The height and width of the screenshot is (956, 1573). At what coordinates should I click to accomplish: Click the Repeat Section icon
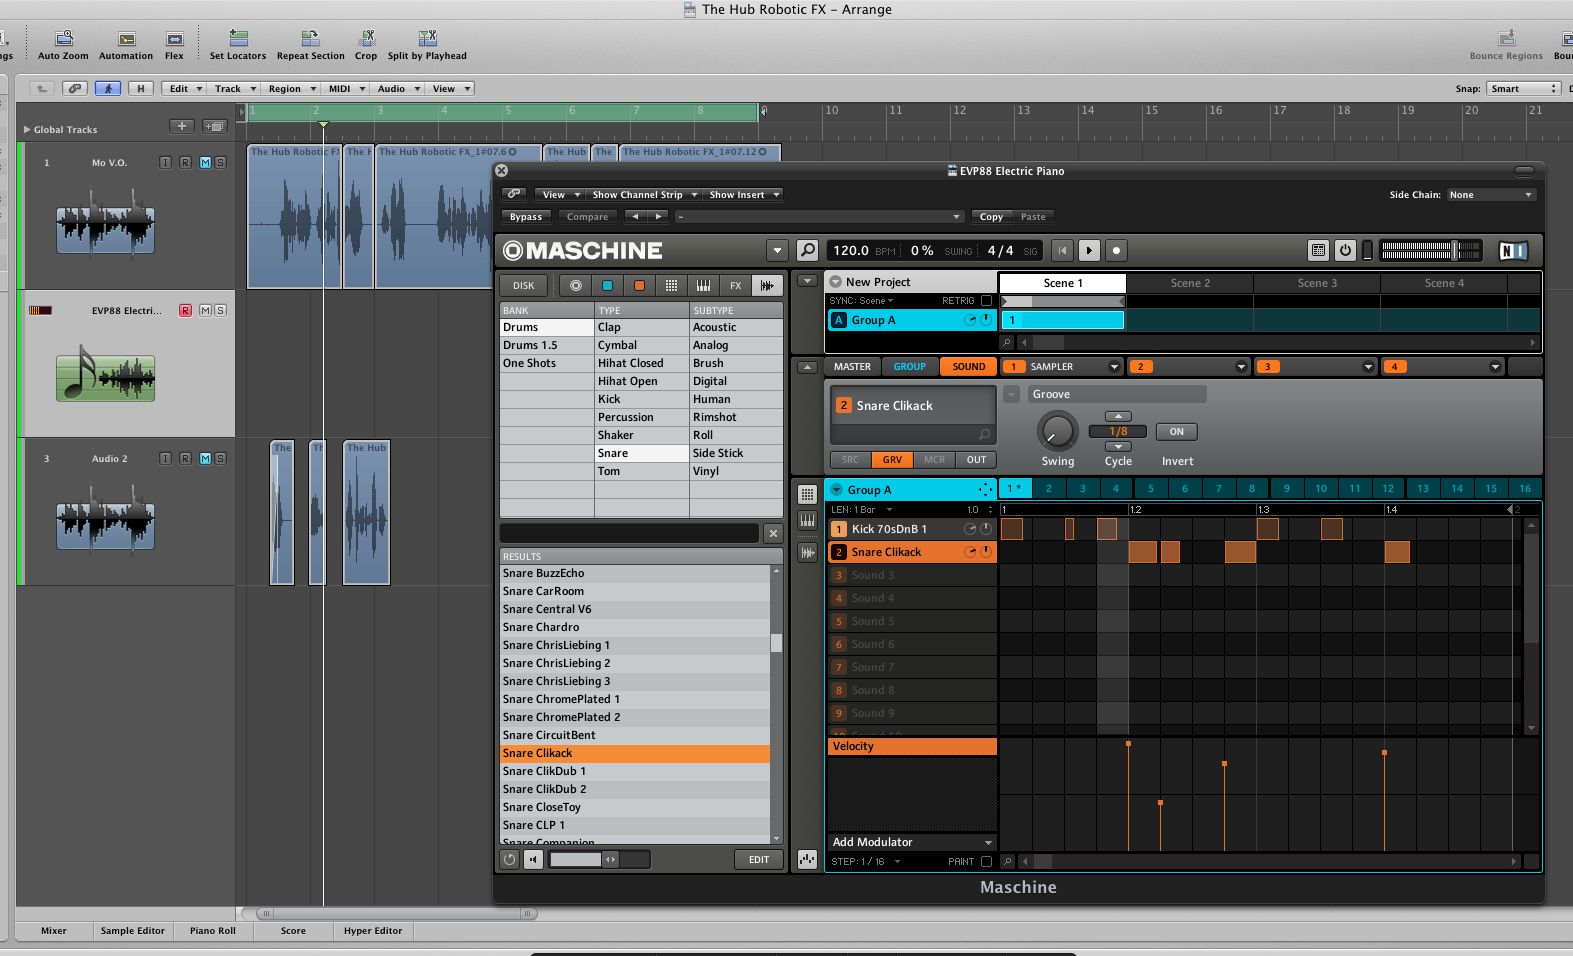(x=310, y=39)
